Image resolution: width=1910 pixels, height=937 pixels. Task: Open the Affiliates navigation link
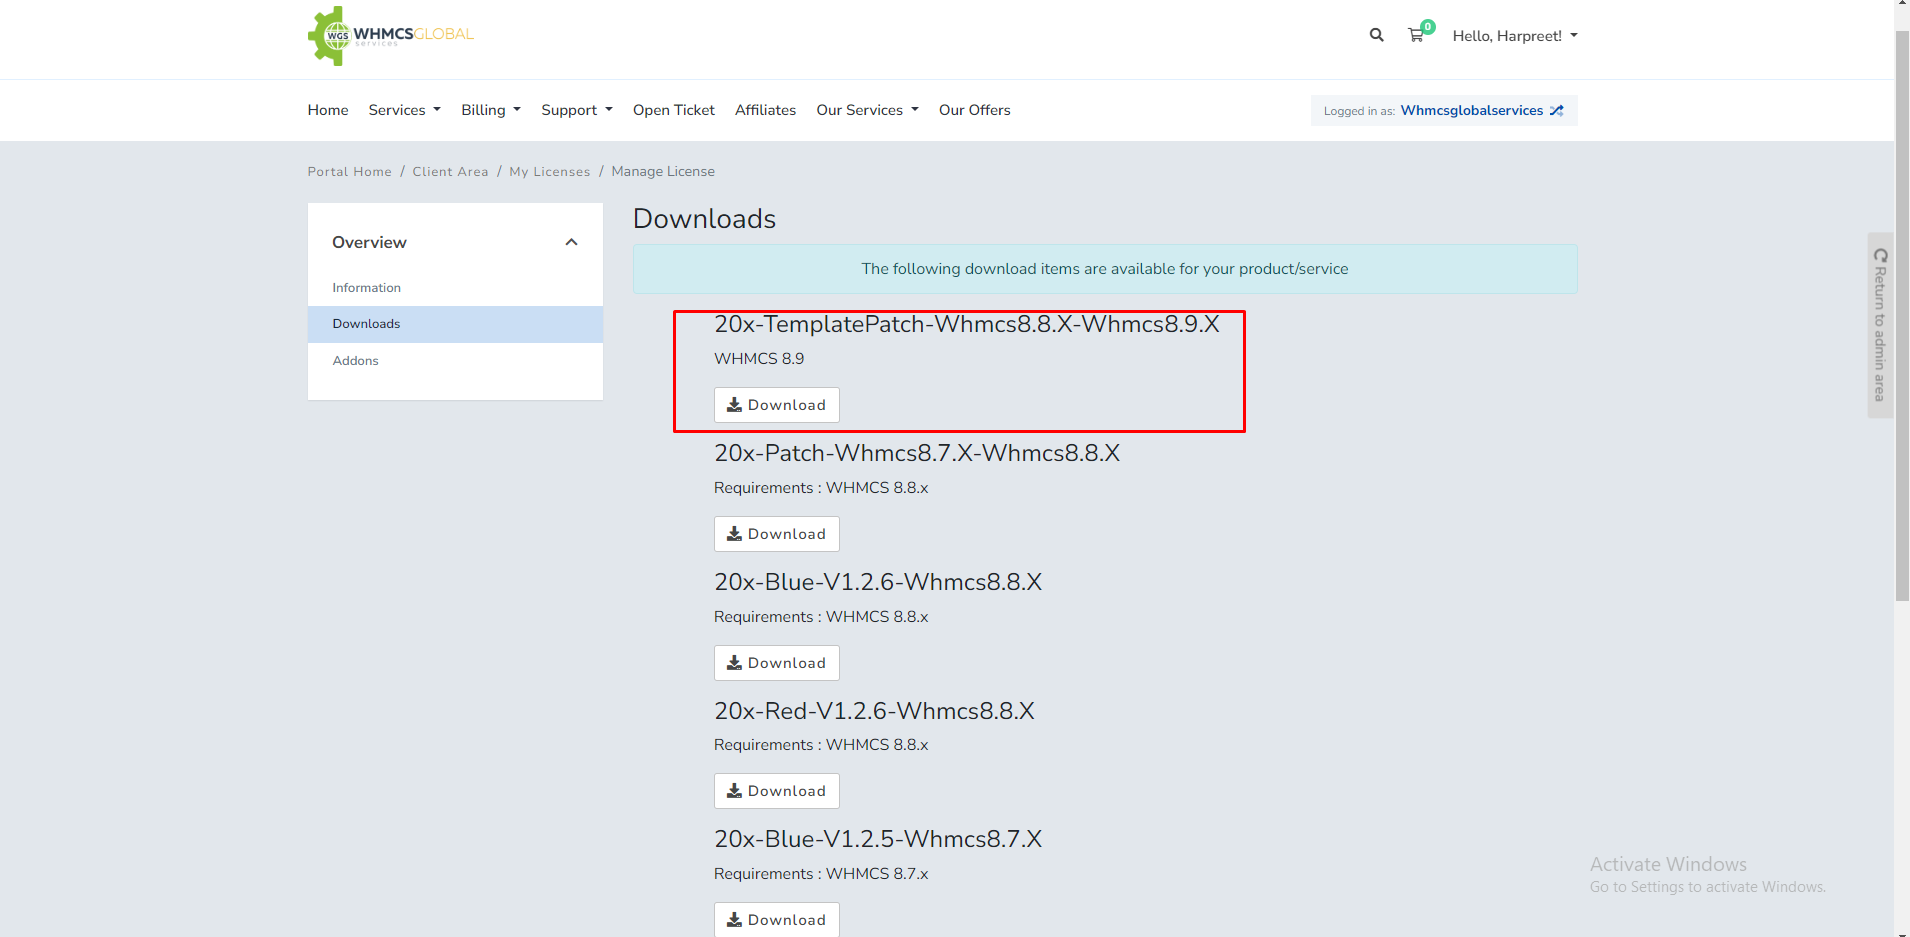click(765, 110)
